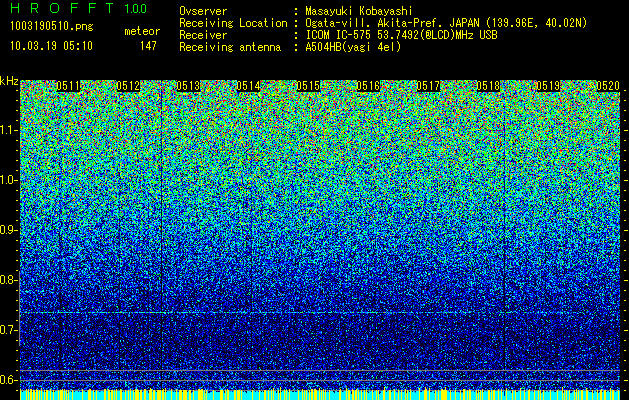Click the HROFFT 1.0.0 title text

(78, 8)
